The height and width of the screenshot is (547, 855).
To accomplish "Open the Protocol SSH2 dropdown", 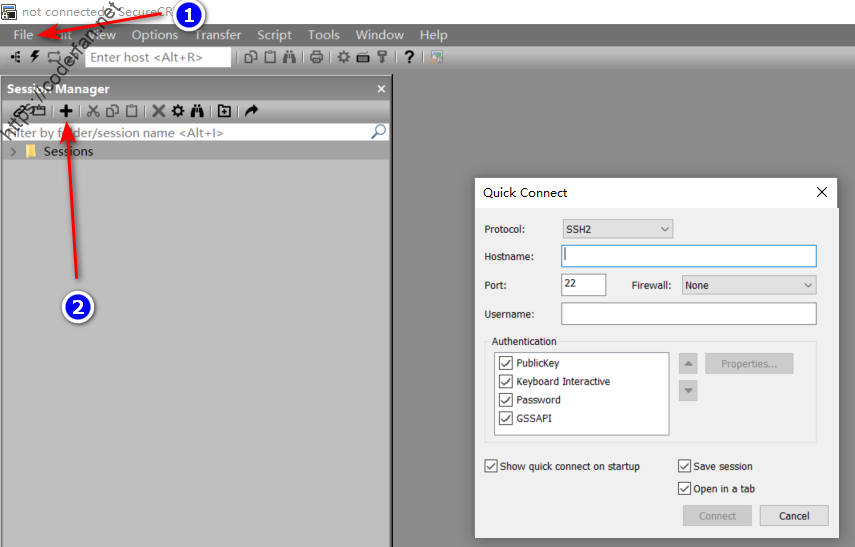I will pos(618,229).
